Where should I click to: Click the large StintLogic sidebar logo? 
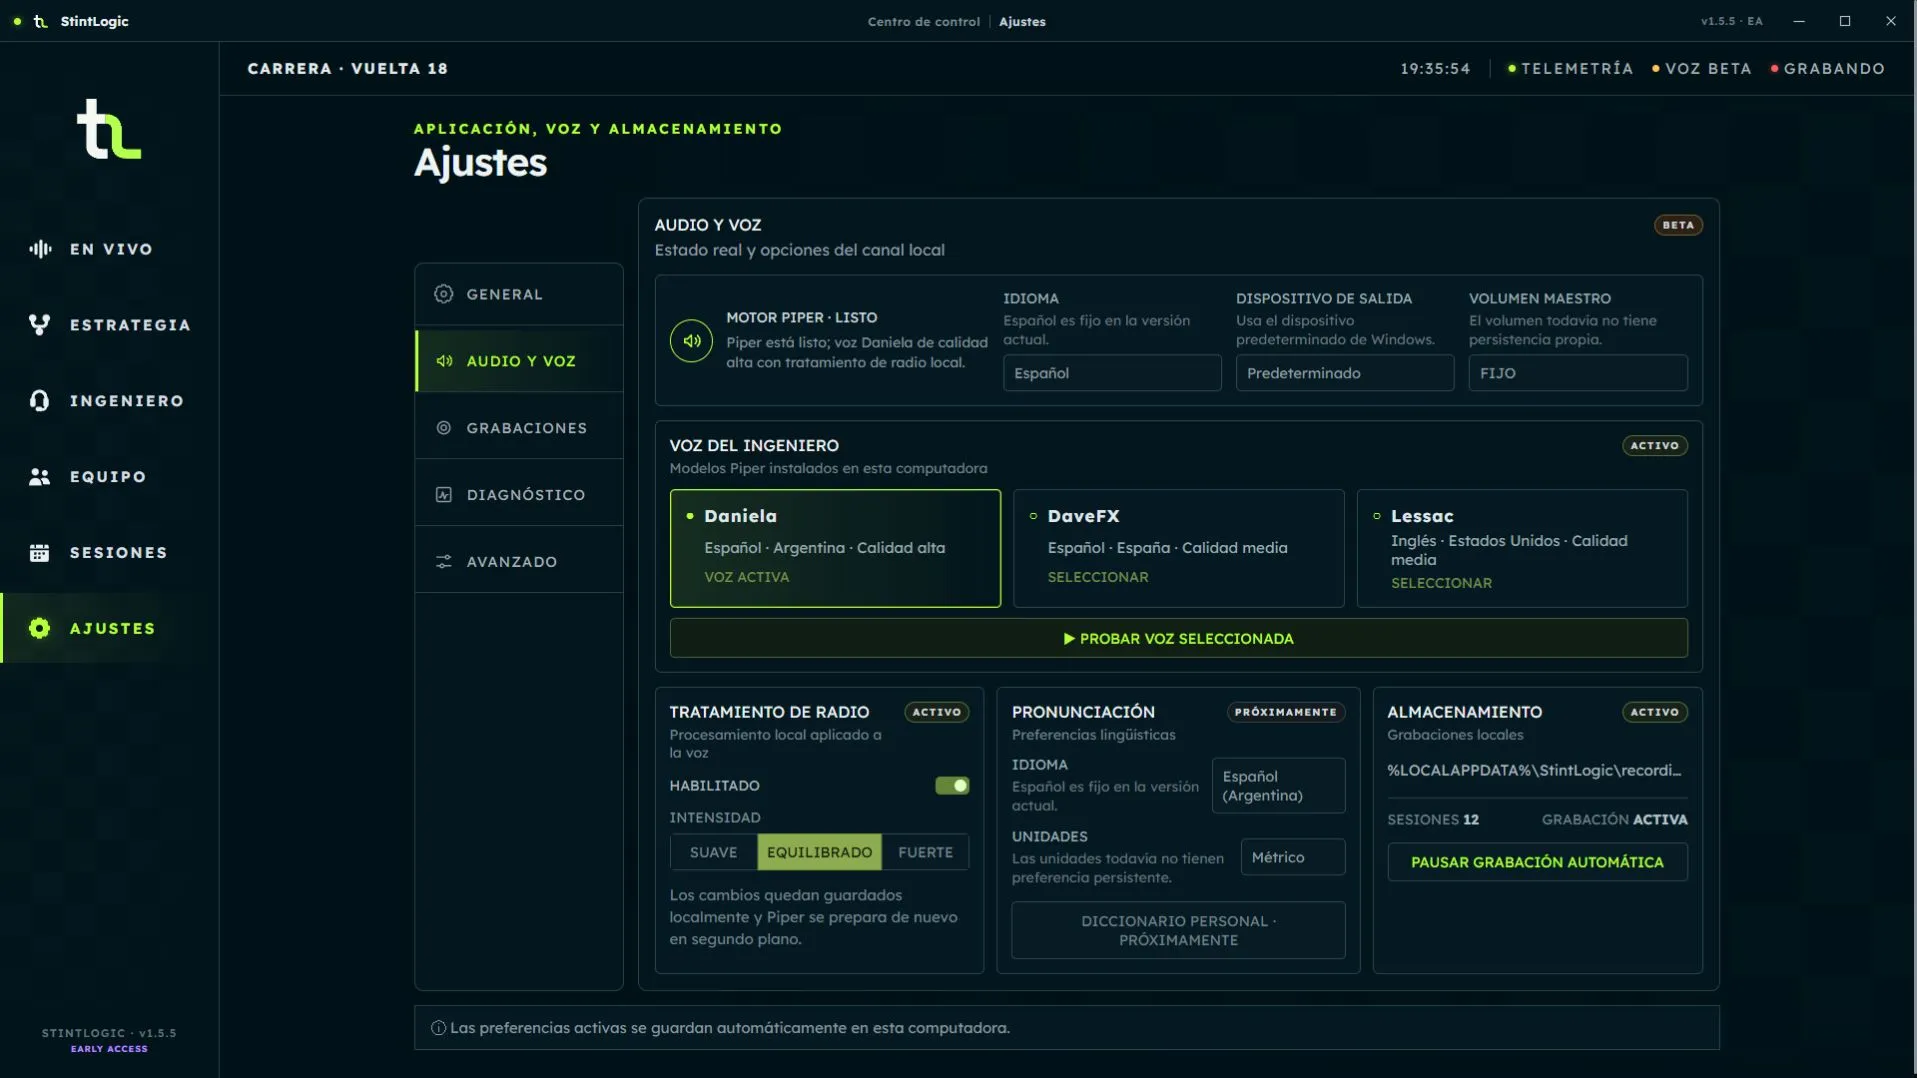pos(109,129)
